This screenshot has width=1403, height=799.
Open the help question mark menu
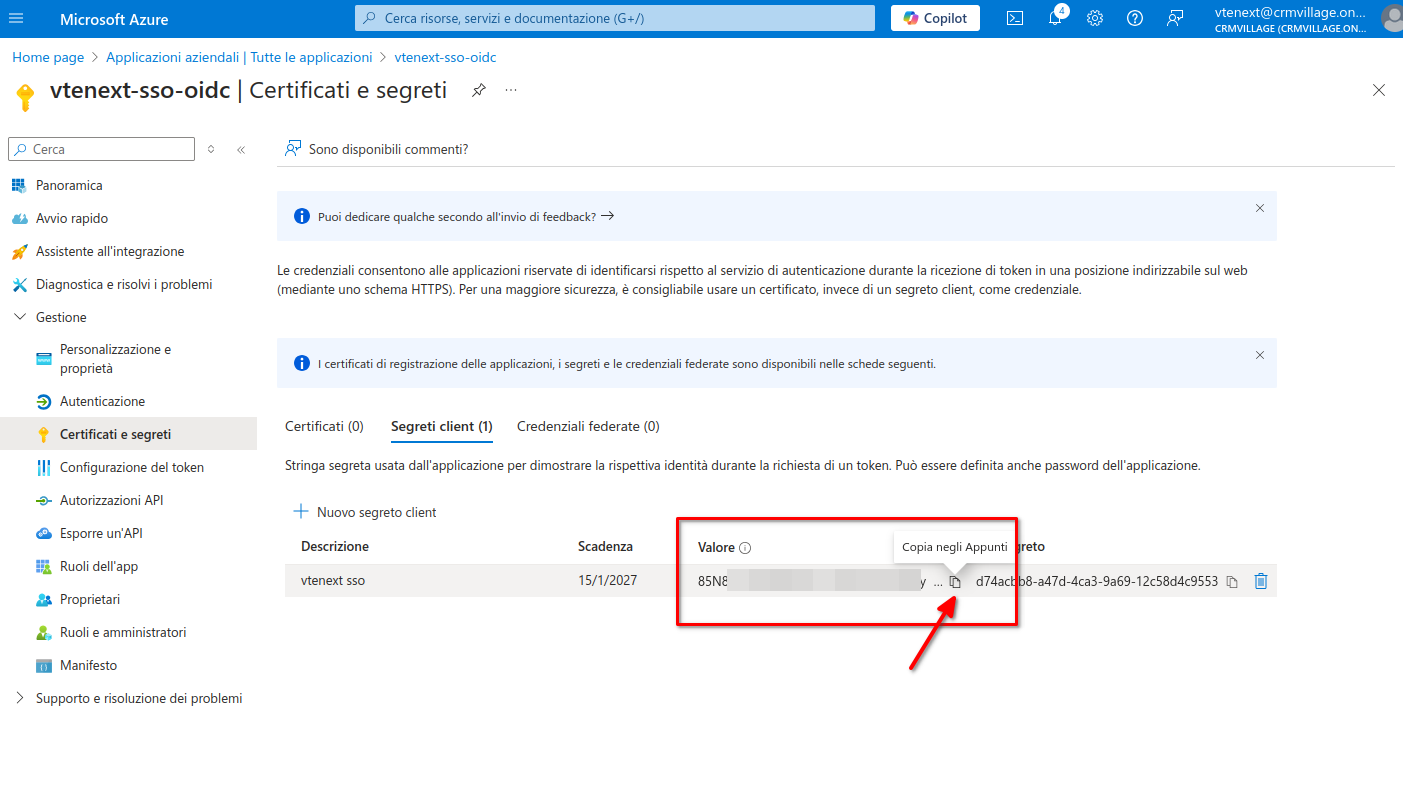point(1135,18)
